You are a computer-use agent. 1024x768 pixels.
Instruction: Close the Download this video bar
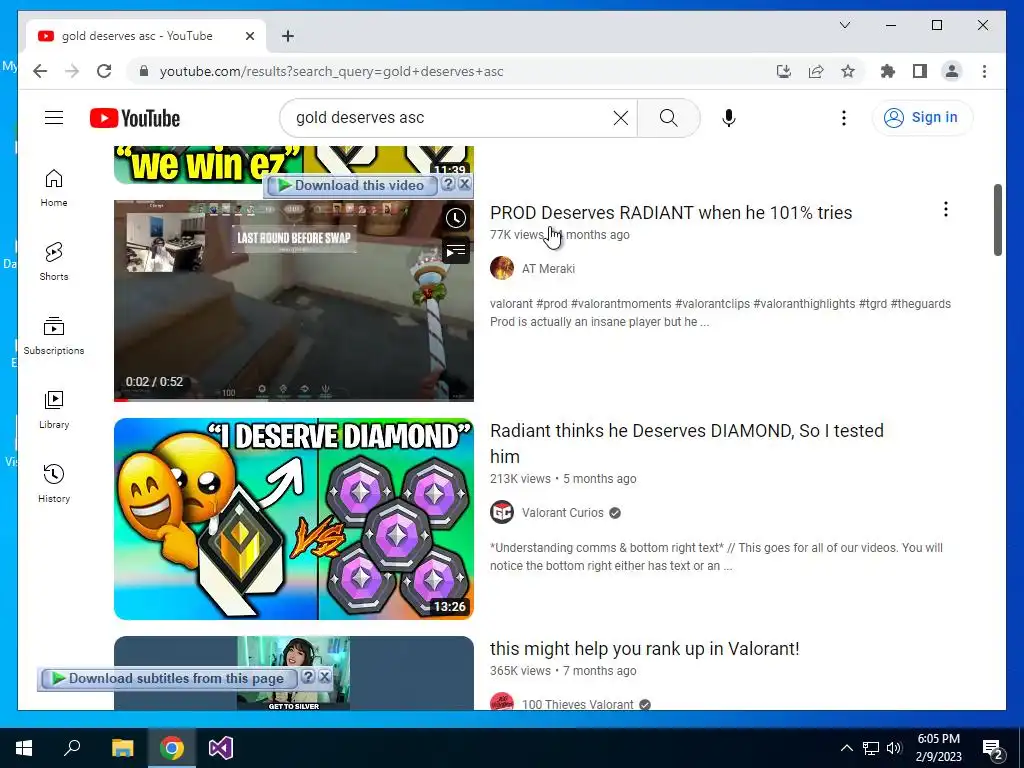464,184
